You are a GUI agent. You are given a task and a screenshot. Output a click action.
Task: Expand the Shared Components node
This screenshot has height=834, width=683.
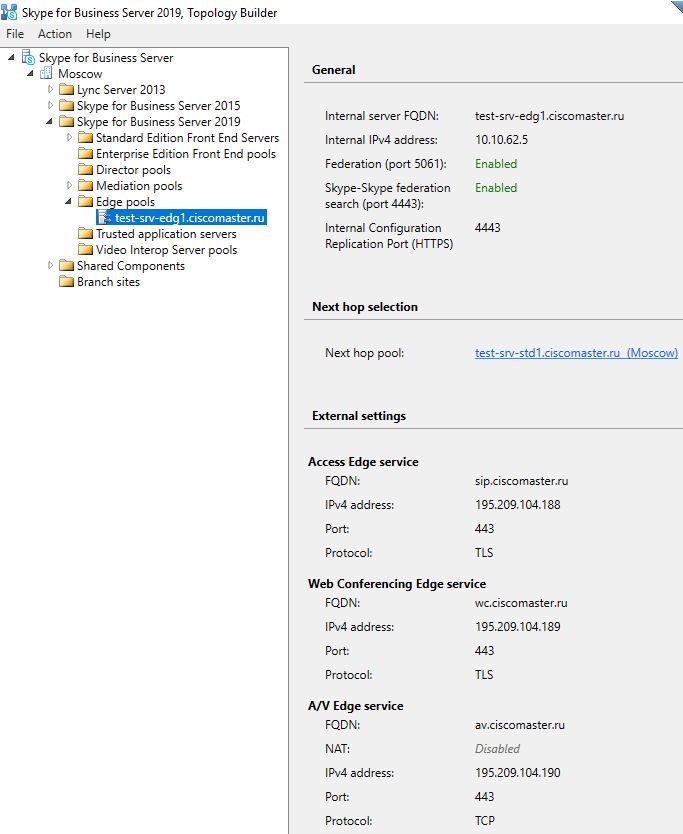tap(51, 265)
